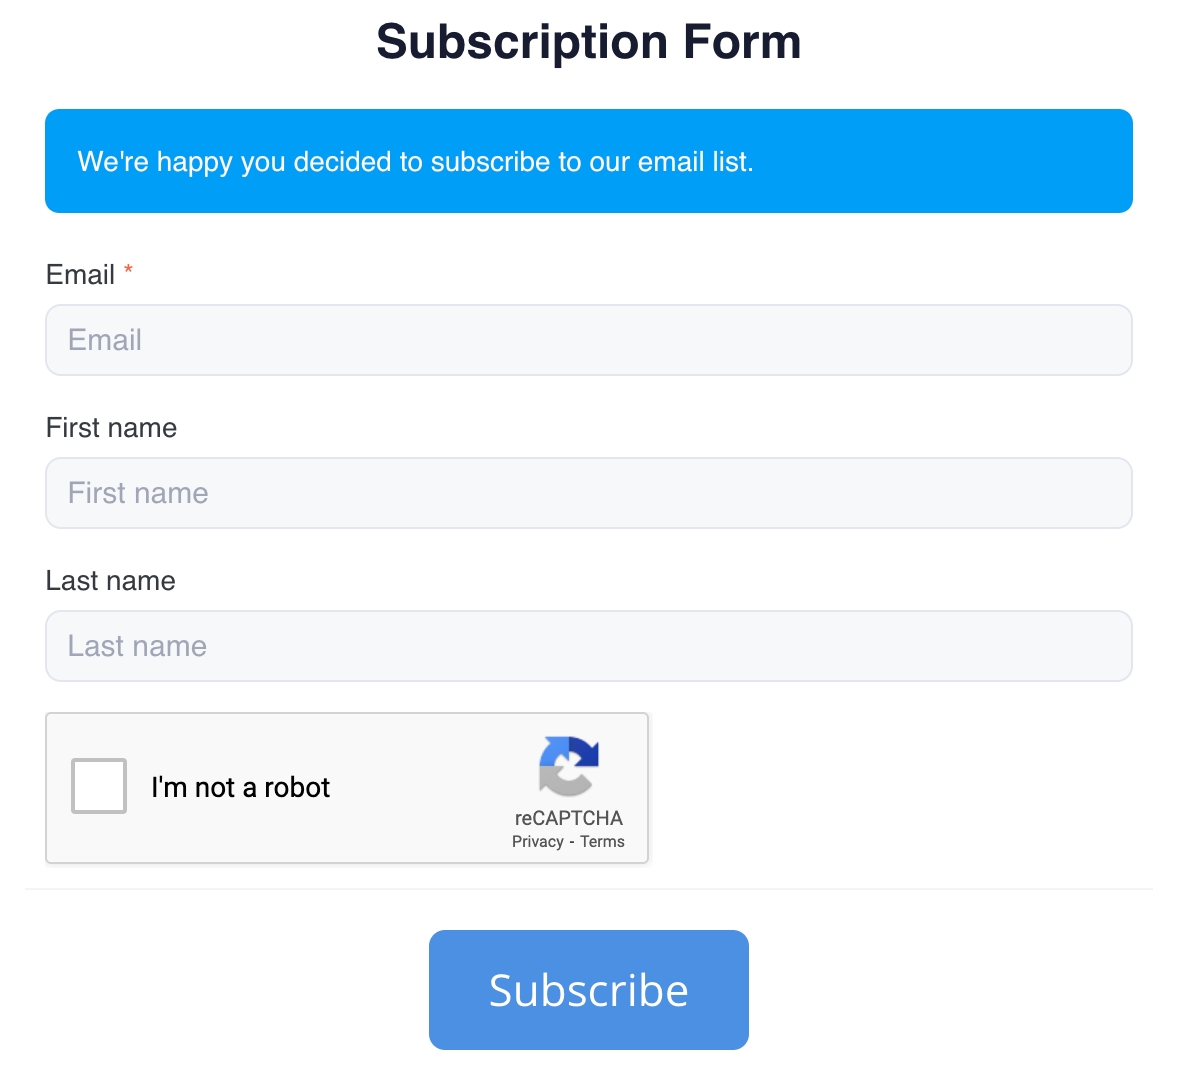The image size is (1180, 1082).
Task: Click the divider line above Subscribe
Action: [x=588, y=889]
